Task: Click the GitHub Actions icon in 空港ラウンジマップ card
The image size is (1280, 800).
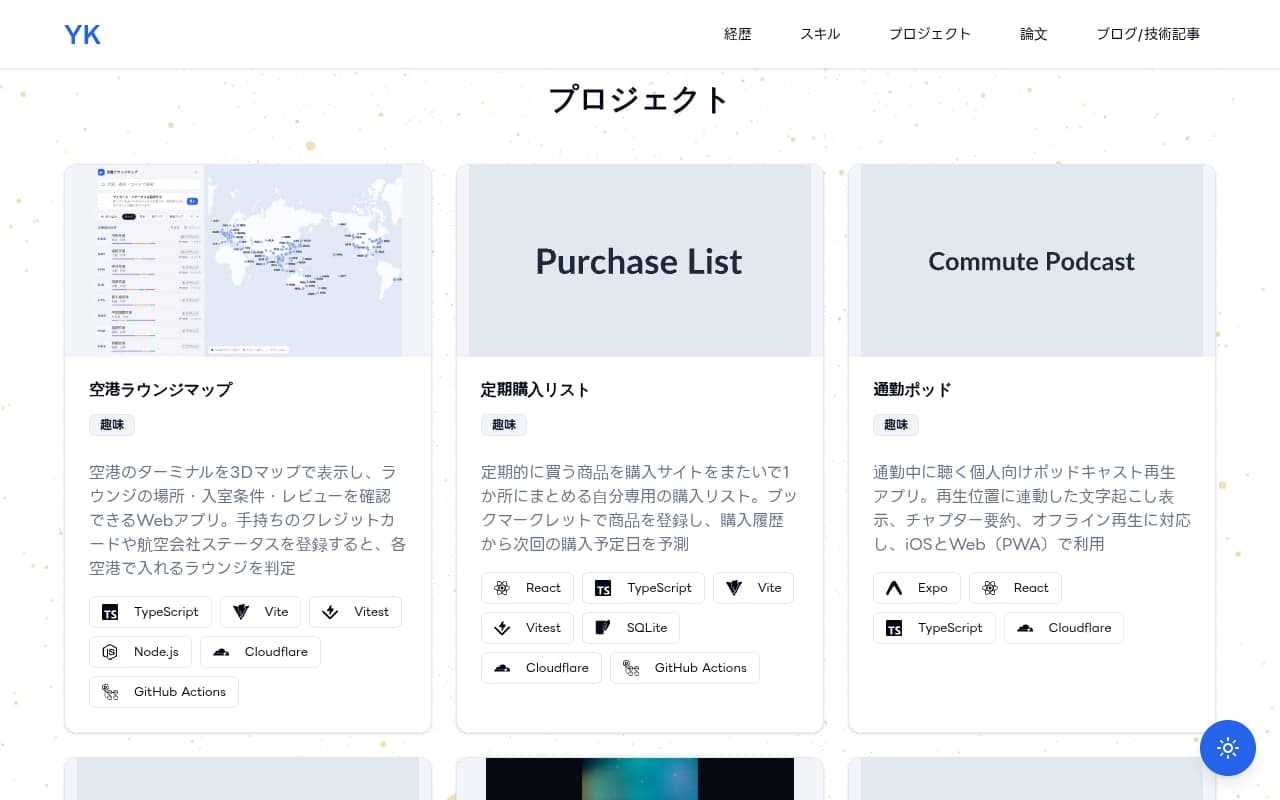Action: (110, 692)
